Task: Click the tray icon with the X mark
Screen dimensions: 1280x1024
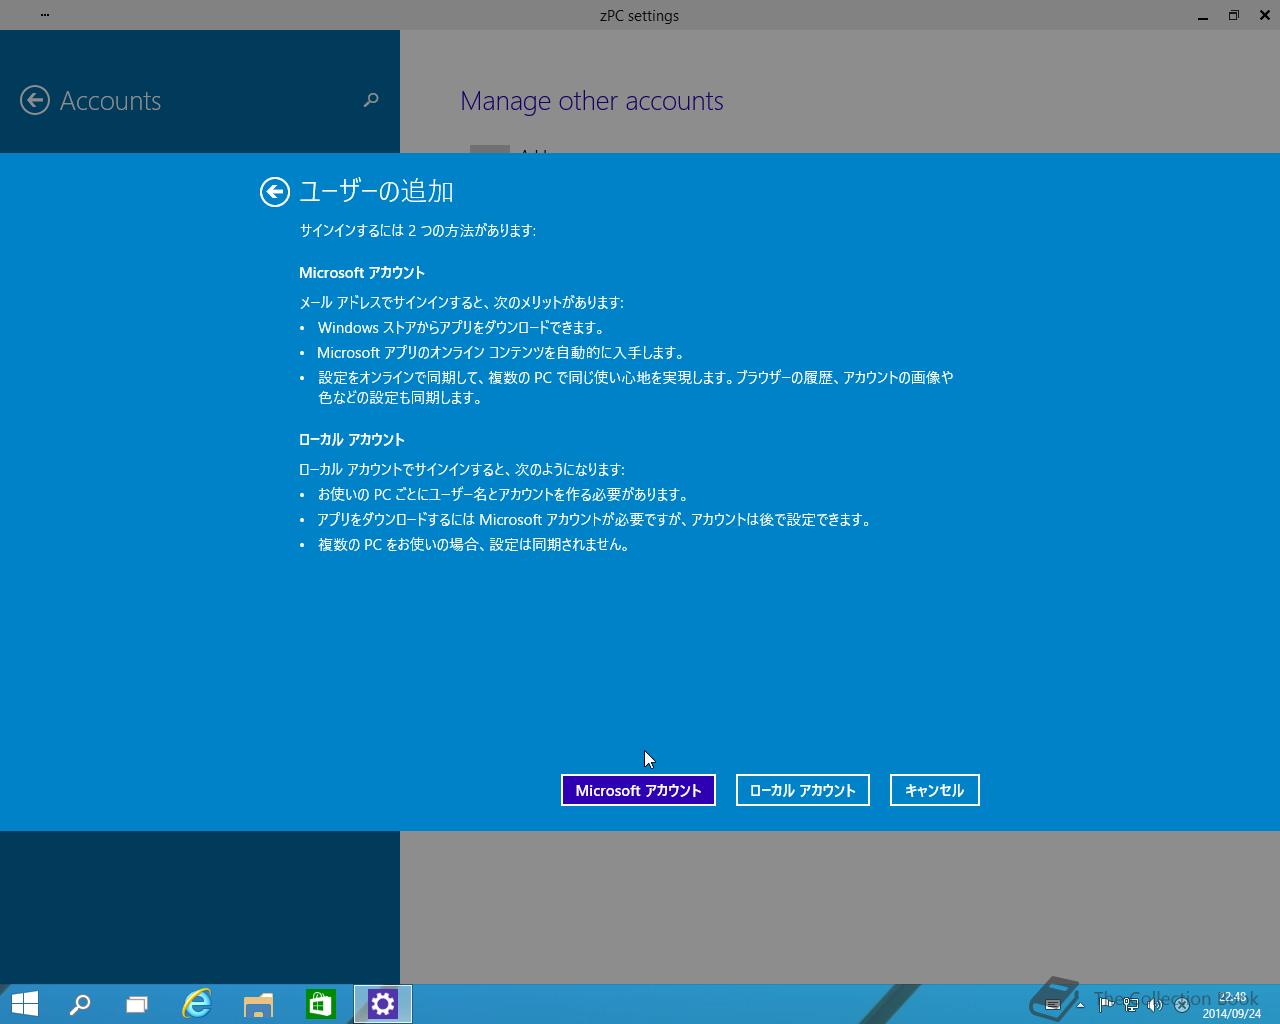Action: (1181, 1005)
